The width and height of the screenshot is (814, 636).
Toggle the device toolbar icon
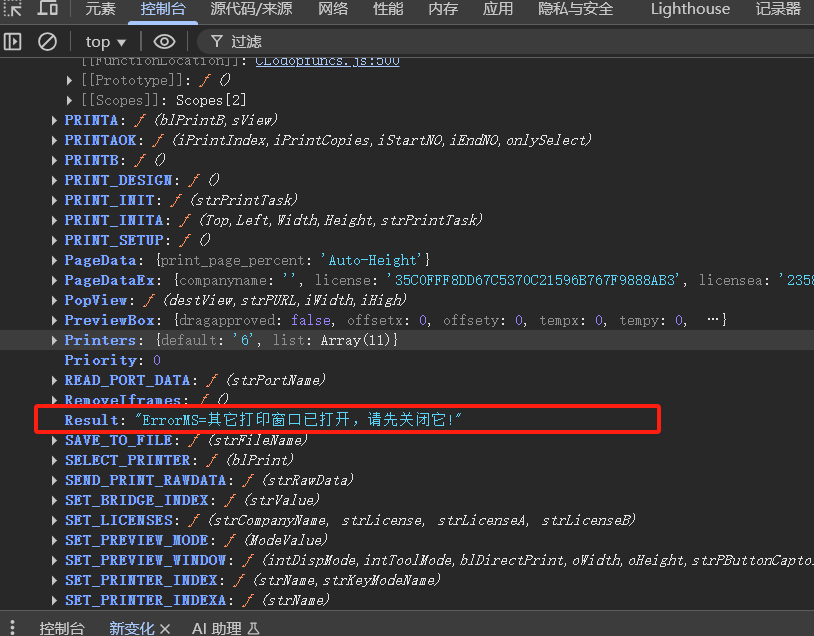coord(47,8)
